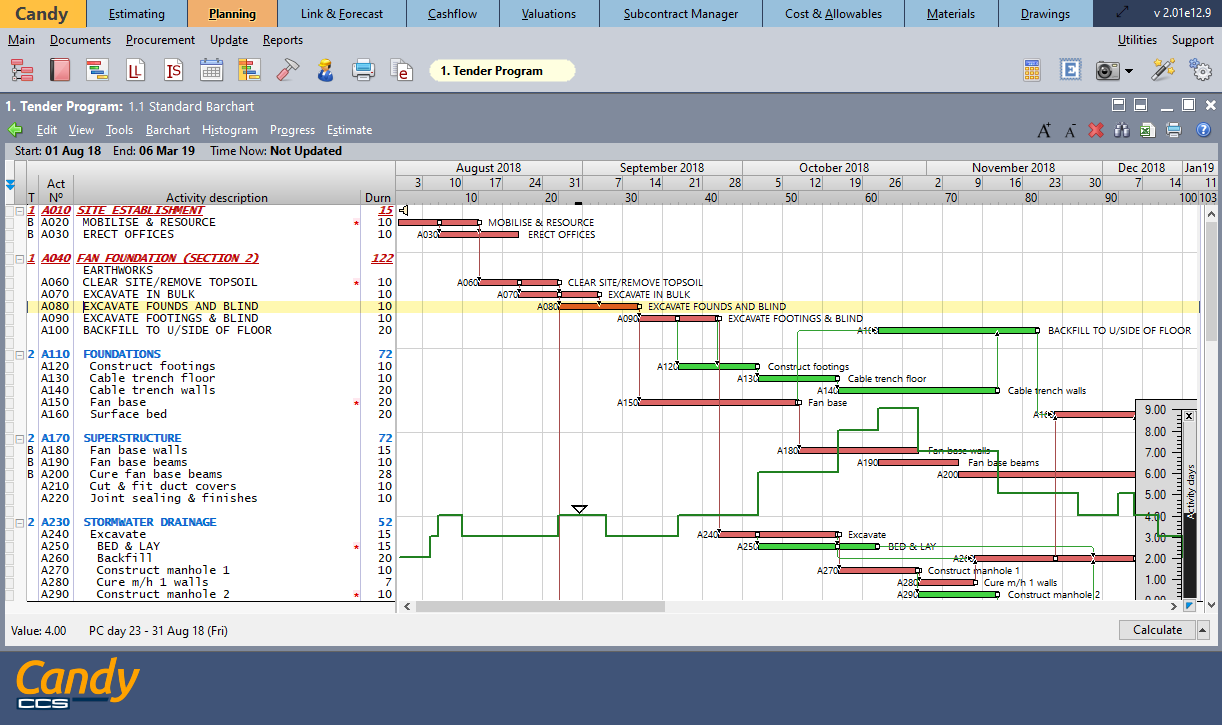Switch to the Estimating tab
Viewport: 1222px width, 725px height.
pos(137,14)
